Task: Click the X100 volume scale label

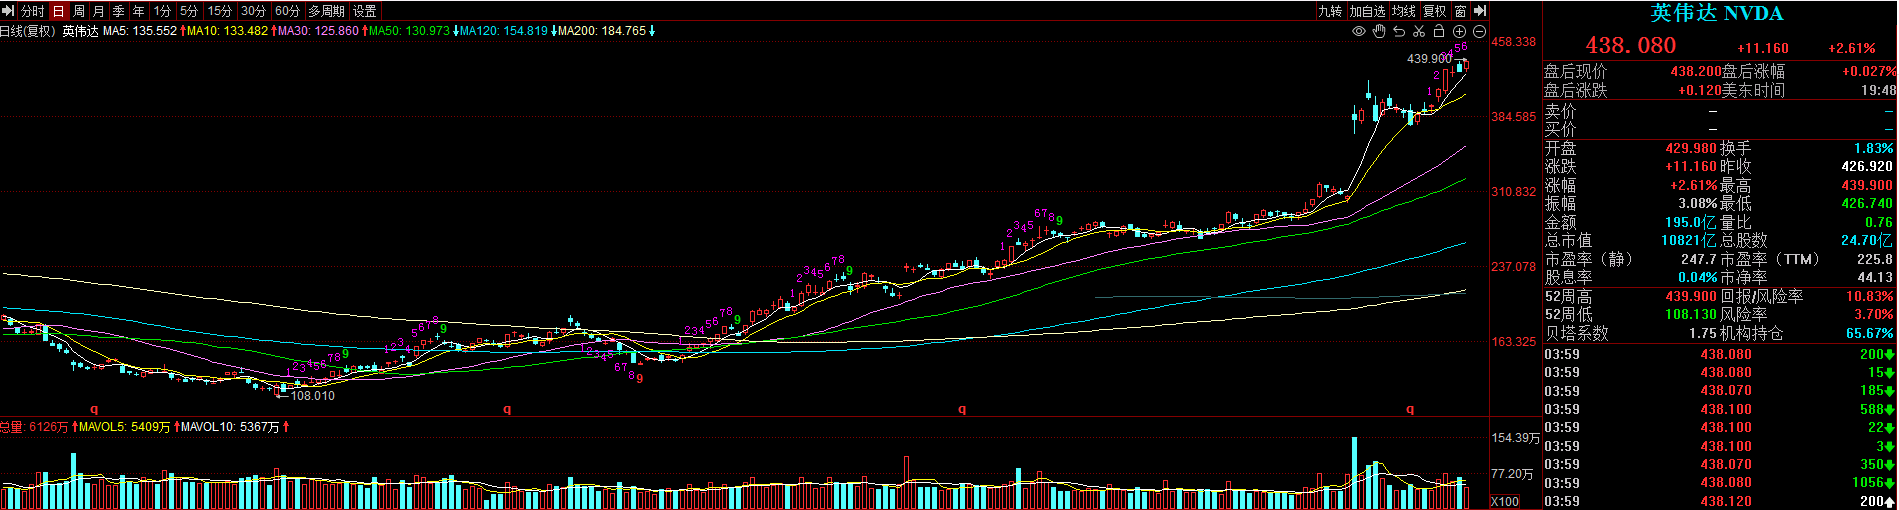Action: tap(1505, 502)
